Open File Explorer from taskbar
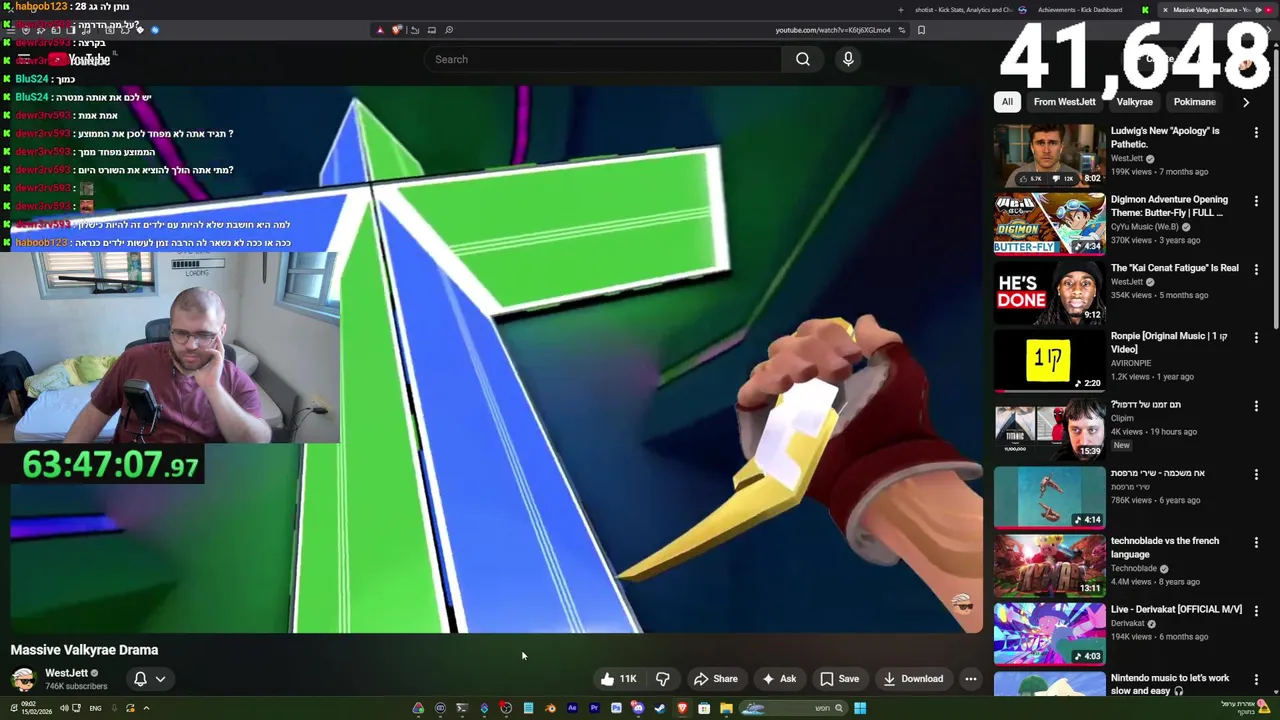This screenshot has height=720, width=1280. point(726,708)
